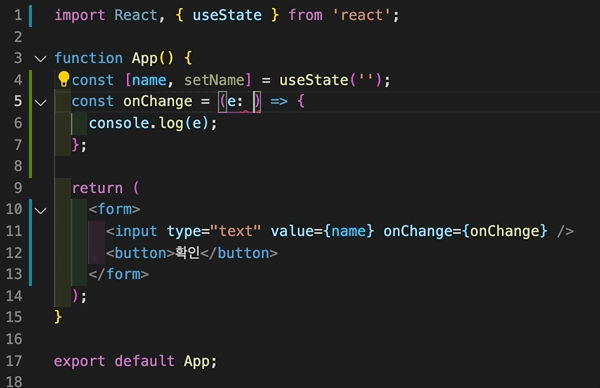Click the 'return' keyword
This screenshot has width=600, height=388.
tap(97, 188)
